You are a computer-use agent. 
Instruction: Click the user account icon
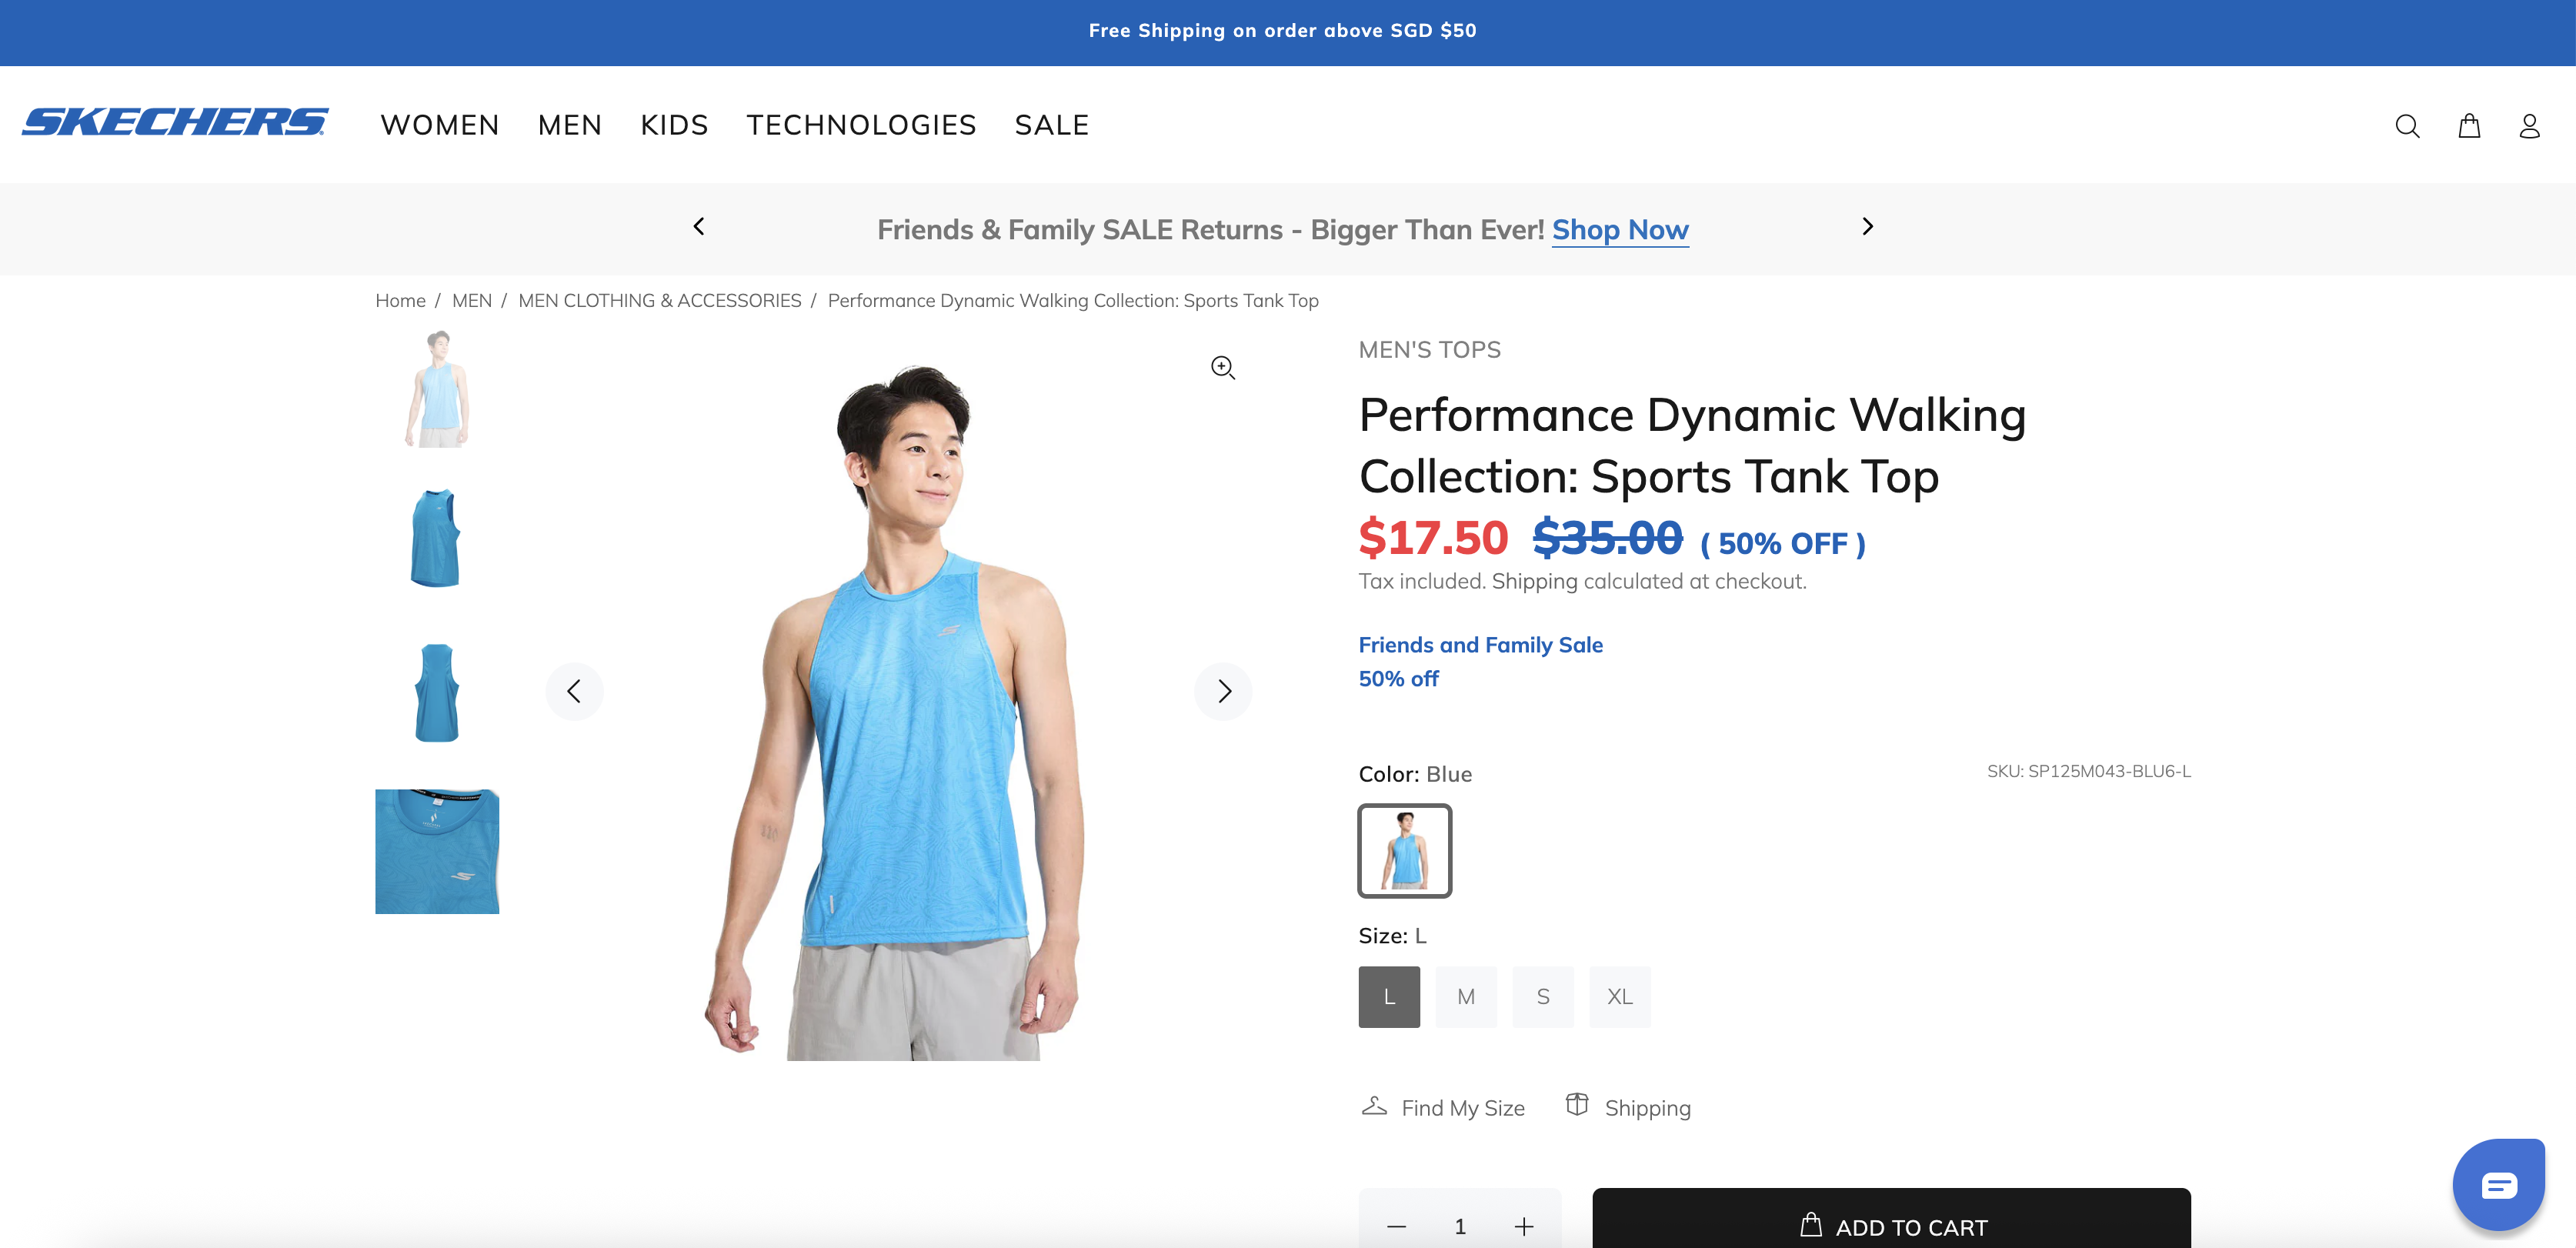[x=2529, y=126]
